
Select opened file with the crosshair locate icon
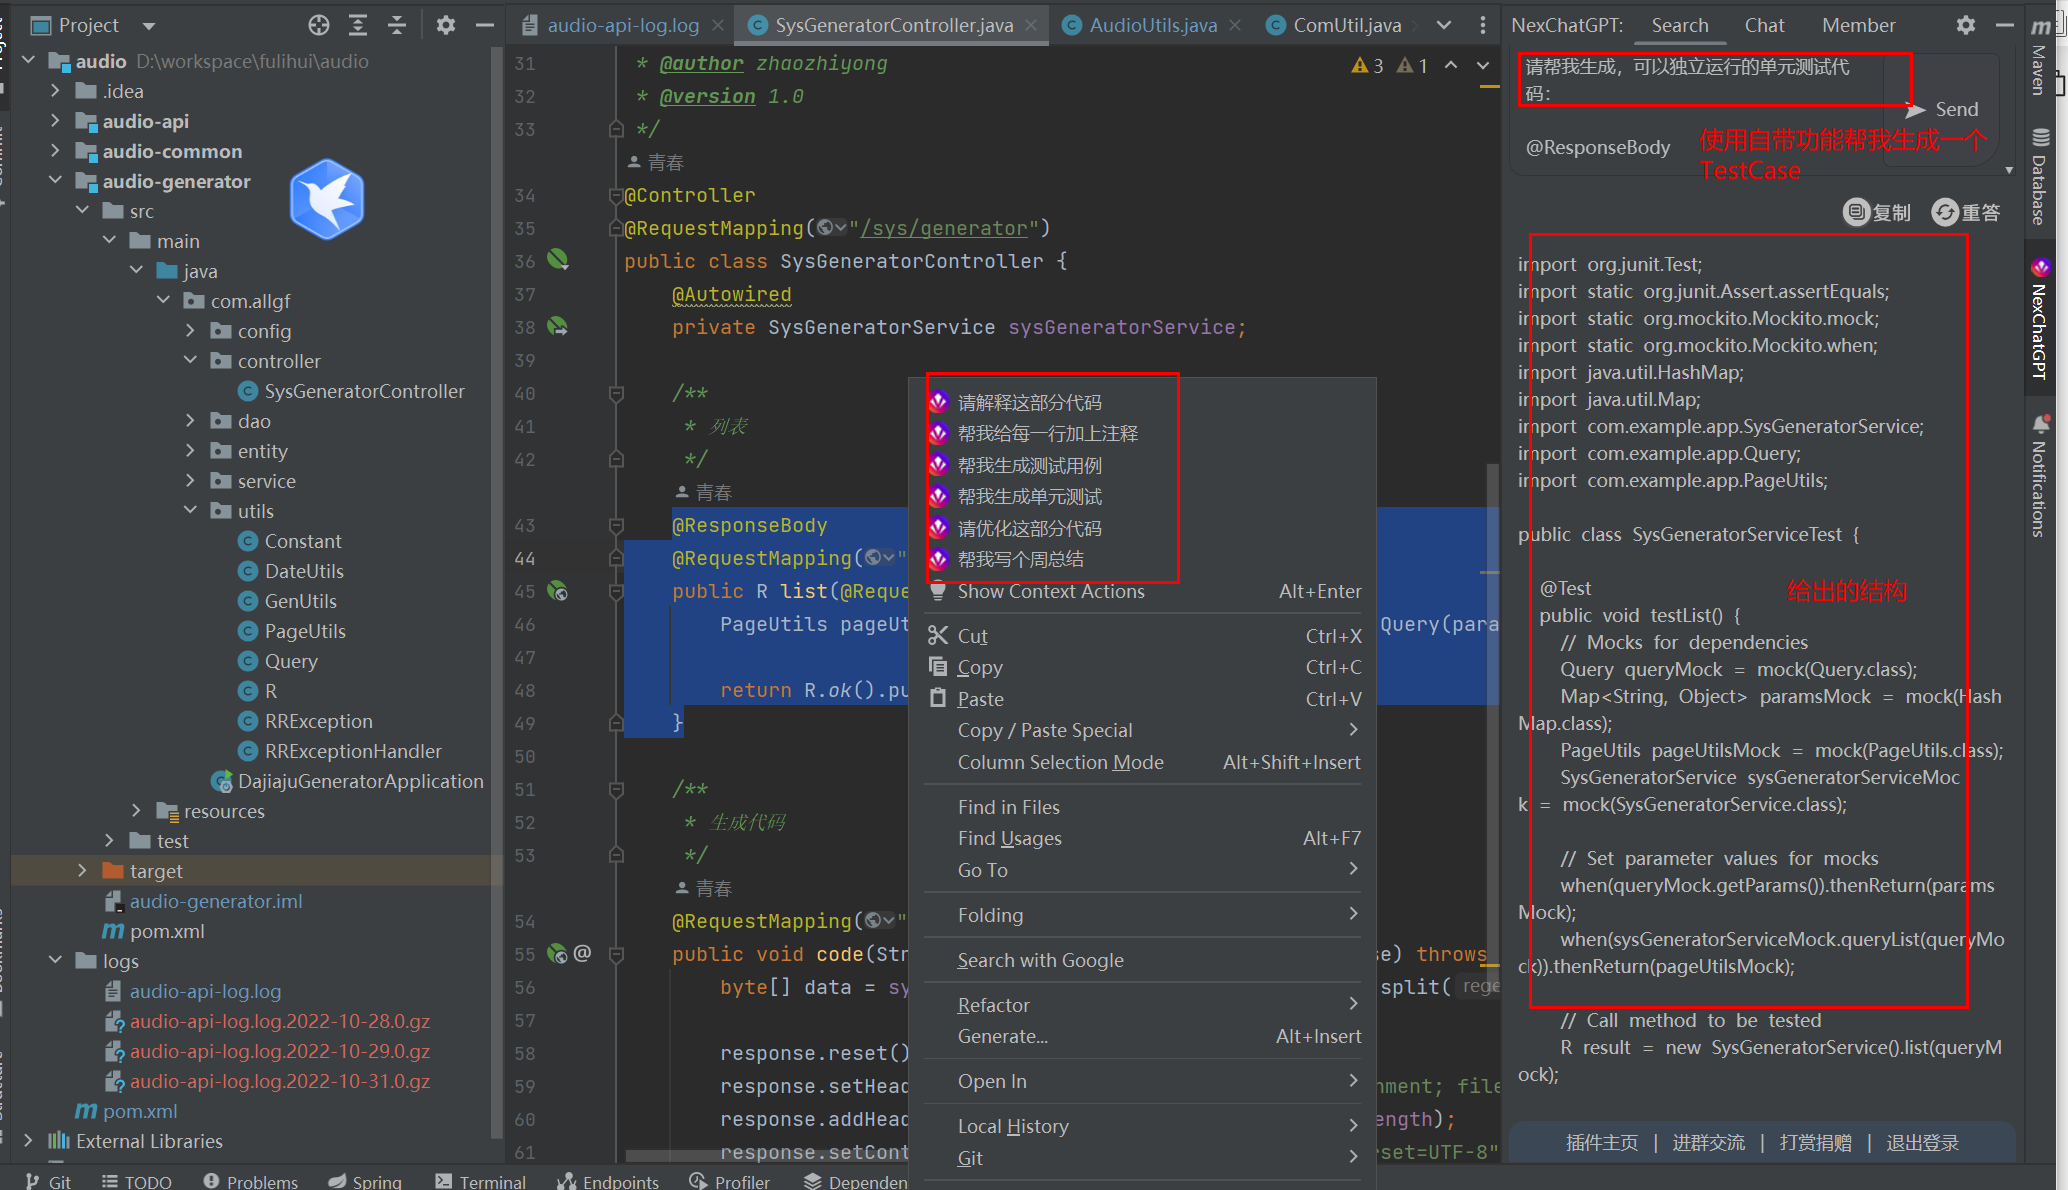pyautogui.click(x=318, y=25)
